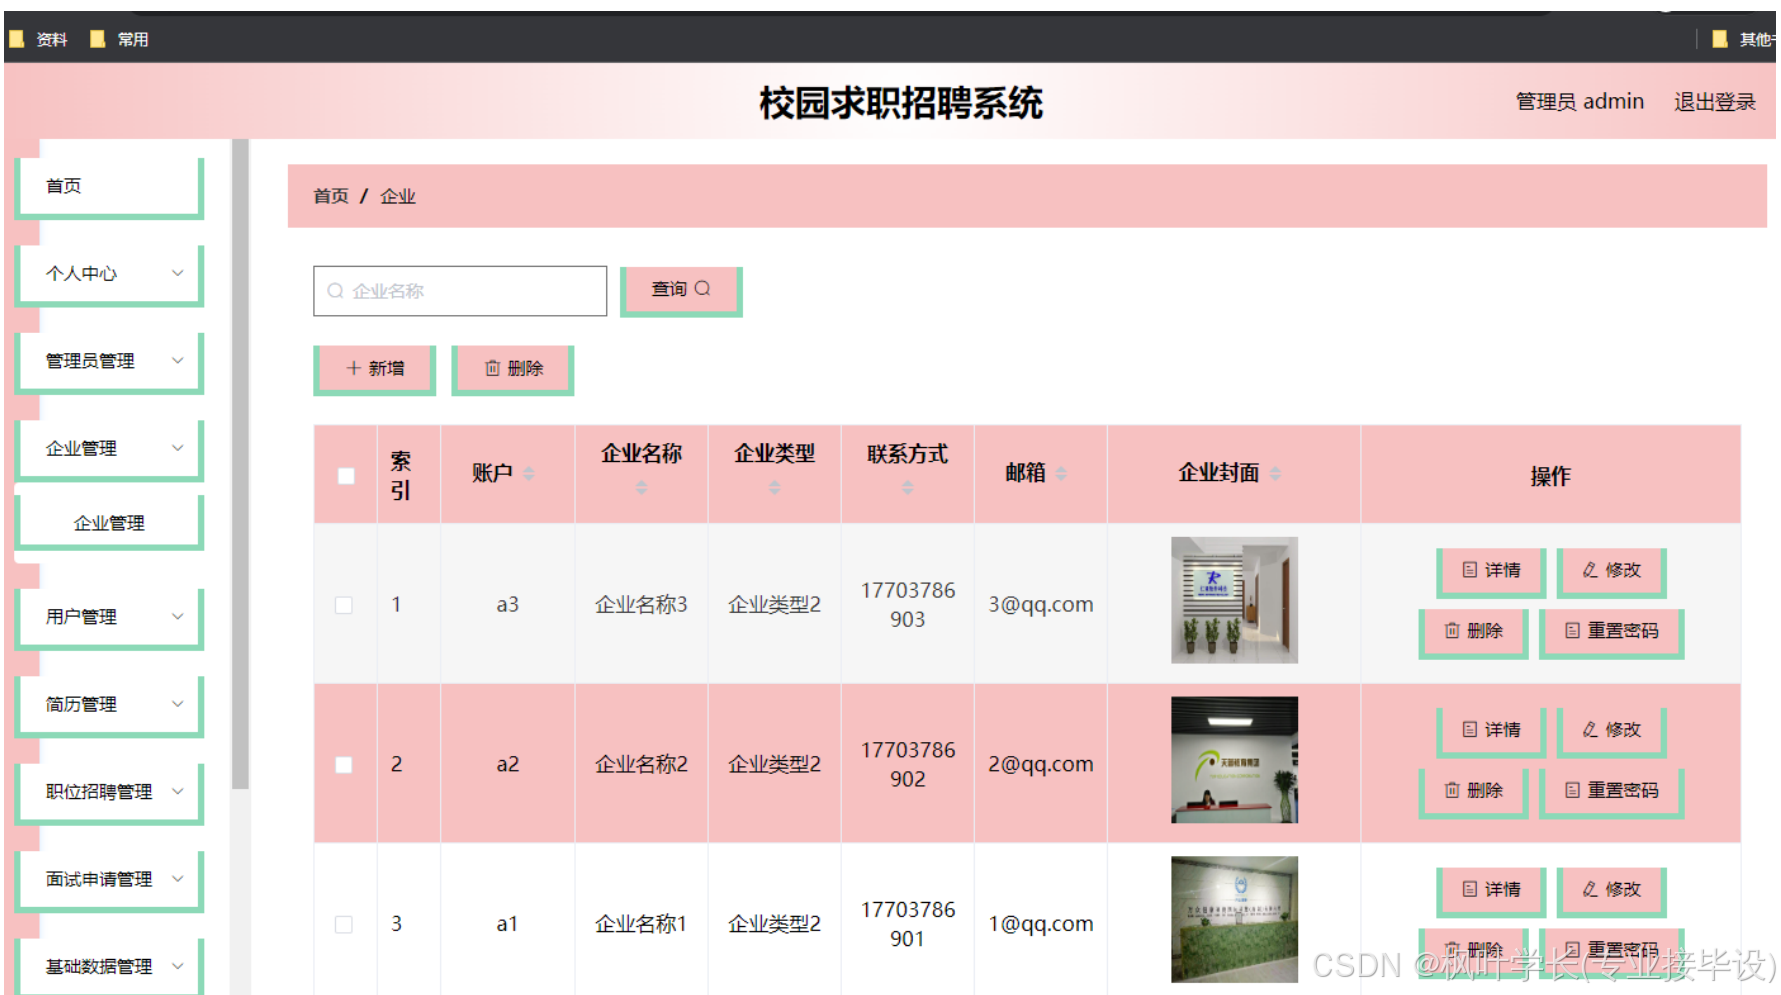Click email cell 3@qq.com

pyautogui.click(x=1041, y=605)
